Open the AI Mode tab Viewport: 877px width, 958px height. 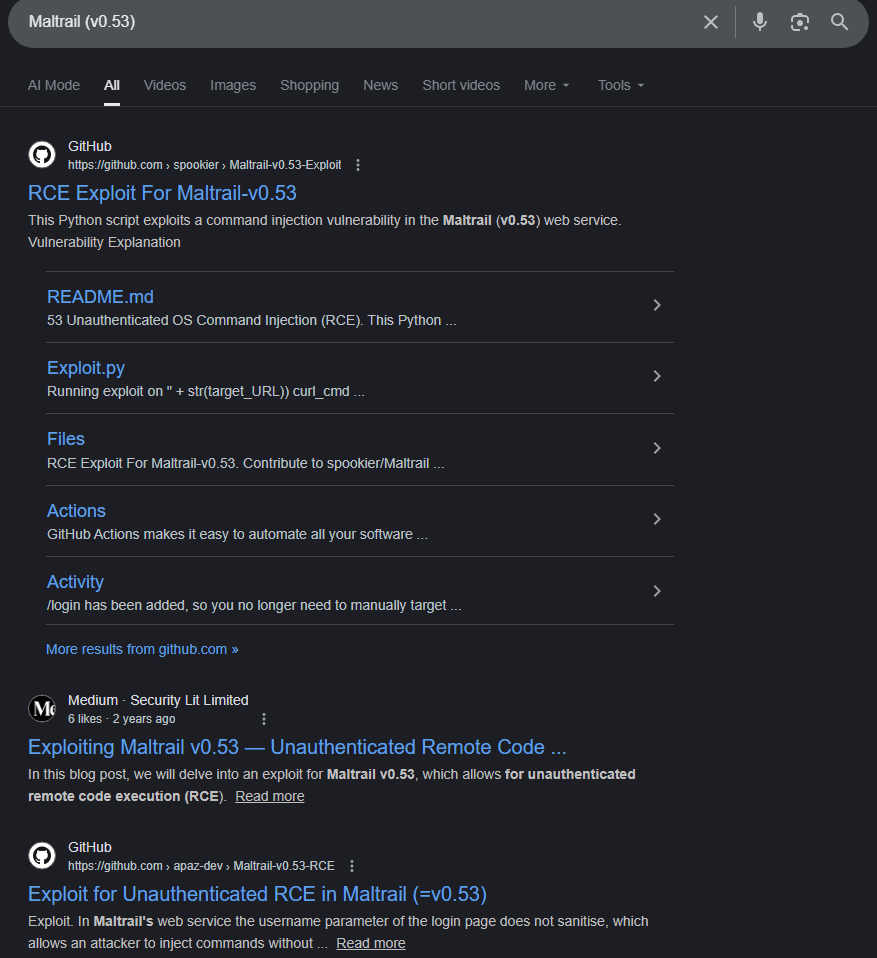pyautogui.click(x=54, y=85)
